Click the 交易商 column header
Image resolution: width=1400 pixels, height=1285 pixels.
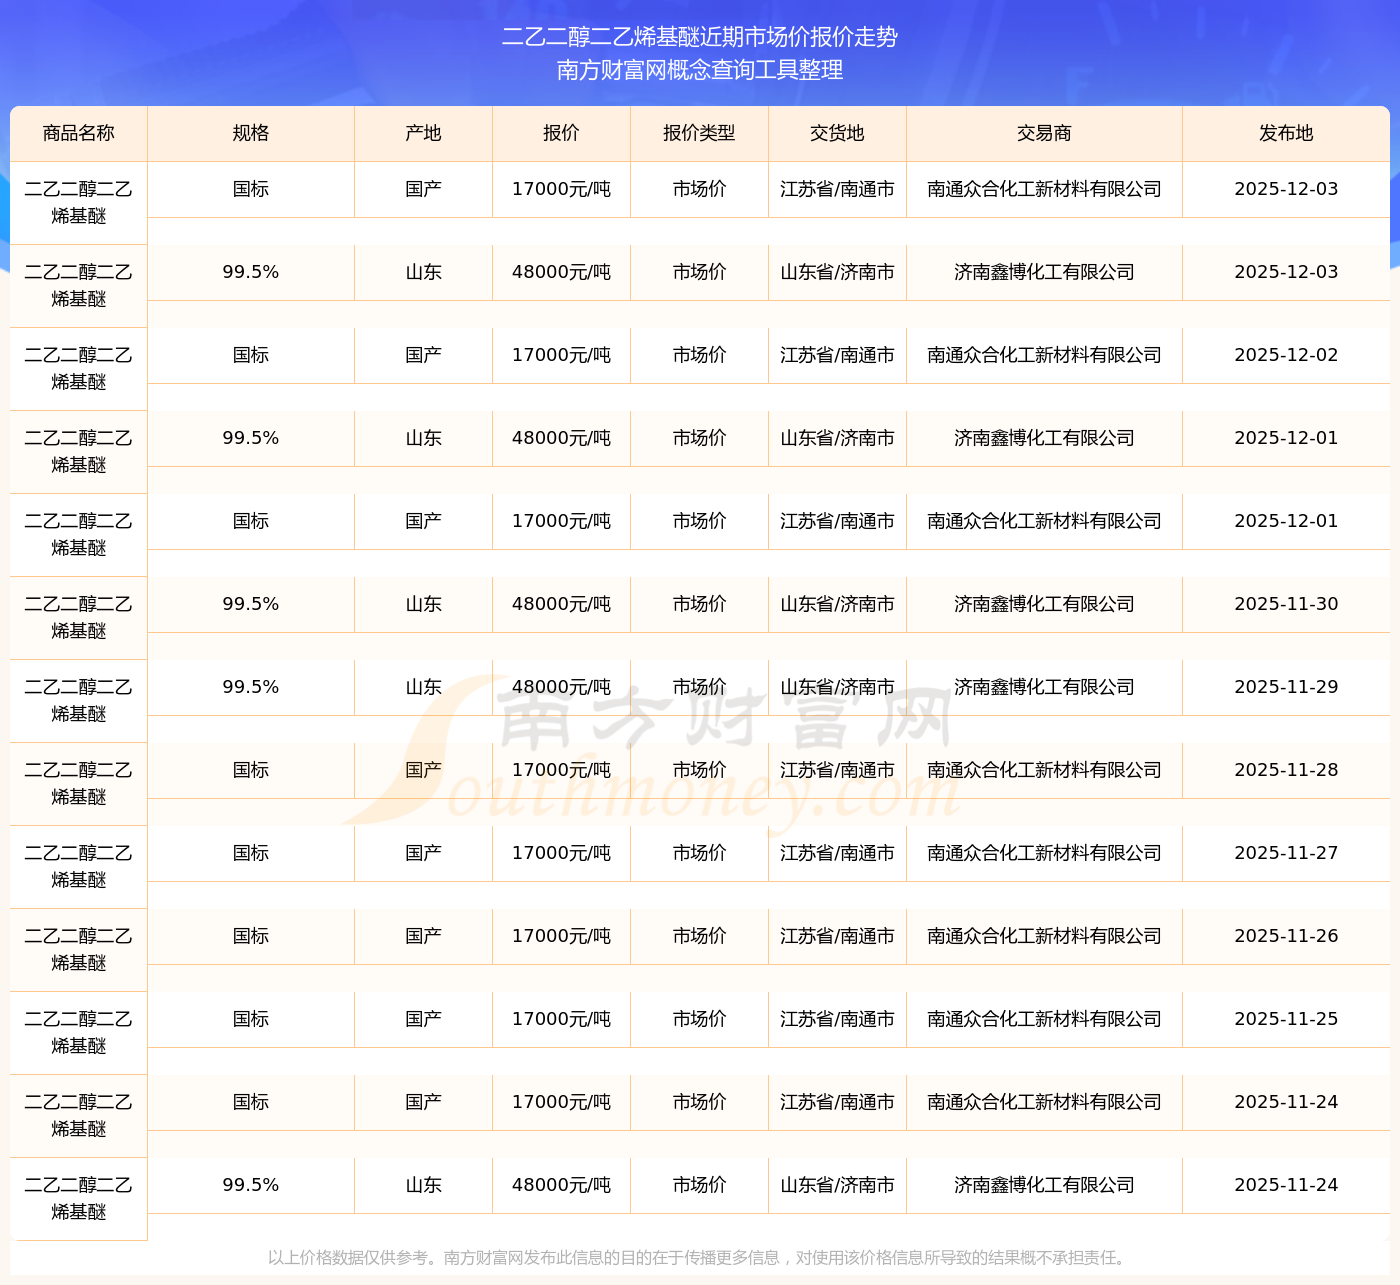1044,133
